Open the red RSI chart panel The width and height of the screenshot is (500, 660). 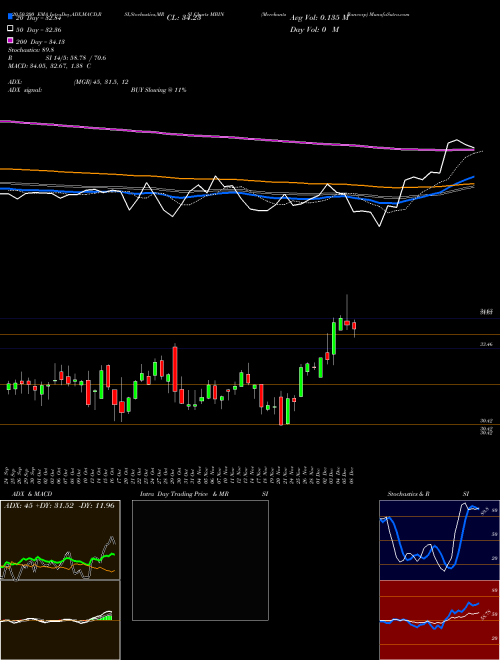tap(439, 620)
